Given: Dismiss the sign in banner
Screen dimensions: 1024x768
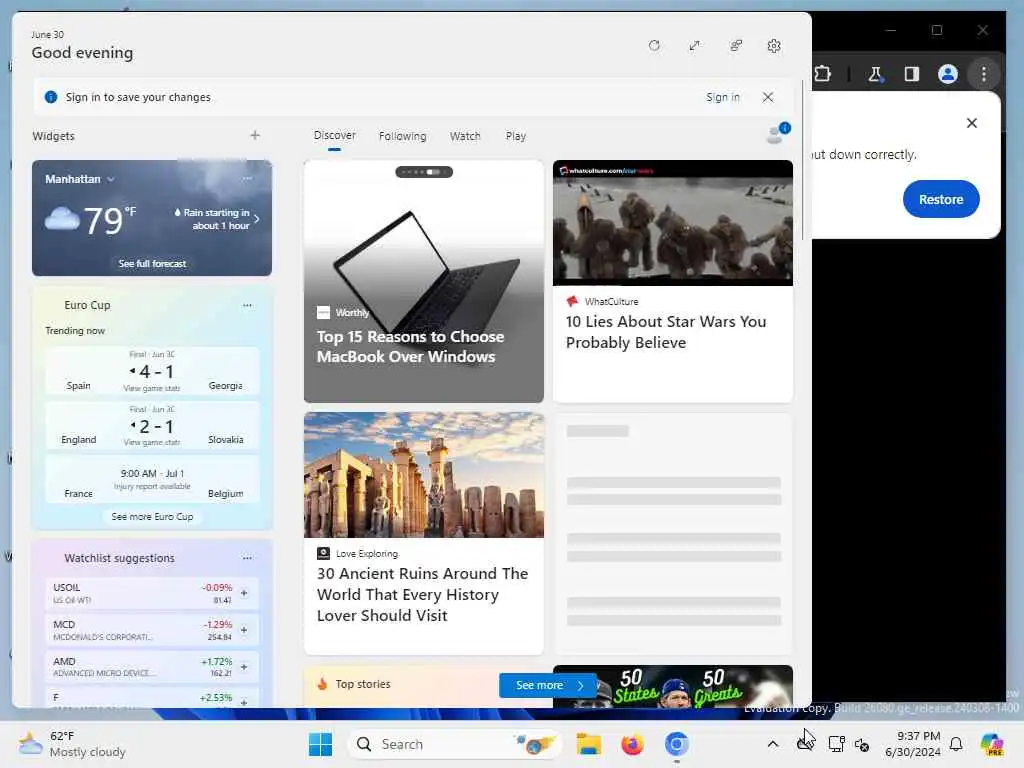Looking at the screenshot, I should coord(768,97).
